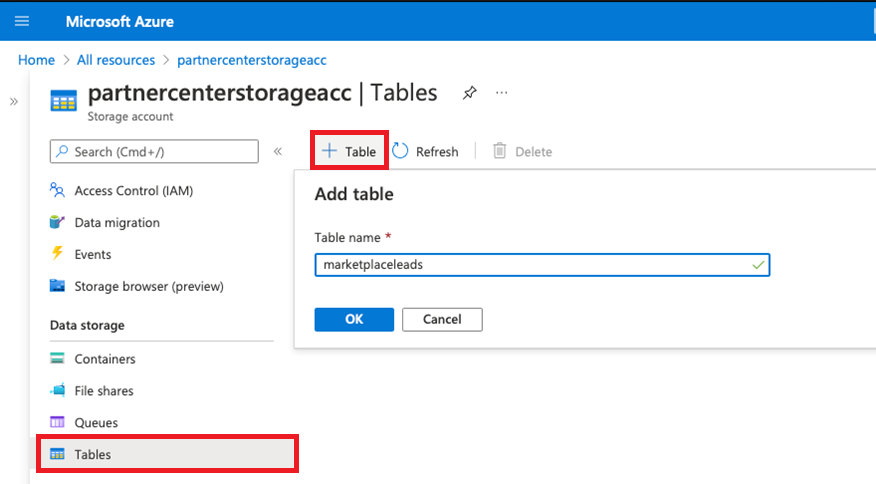Open the more options ellipsis
This screenshot has width=876, height=484.
tap(502, 93)
